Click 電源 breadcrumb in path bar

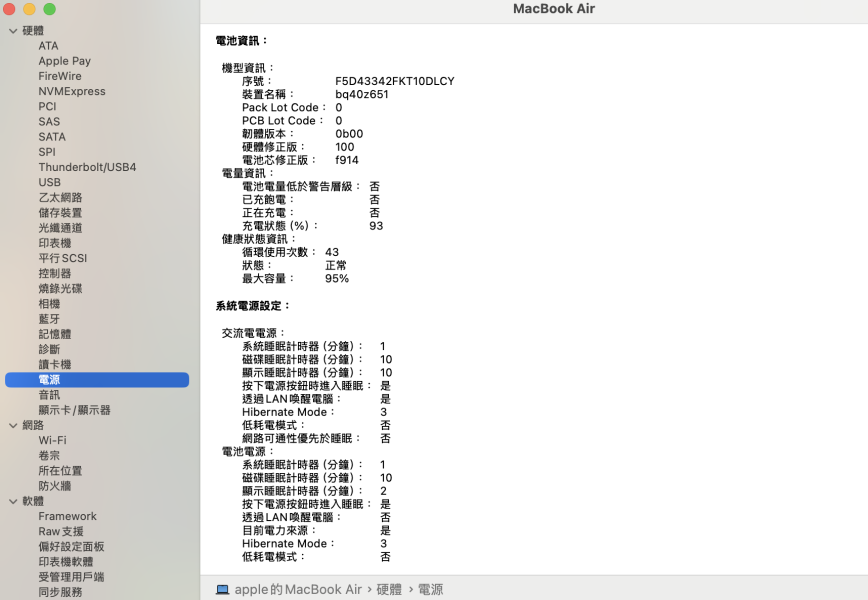[431, 589]
